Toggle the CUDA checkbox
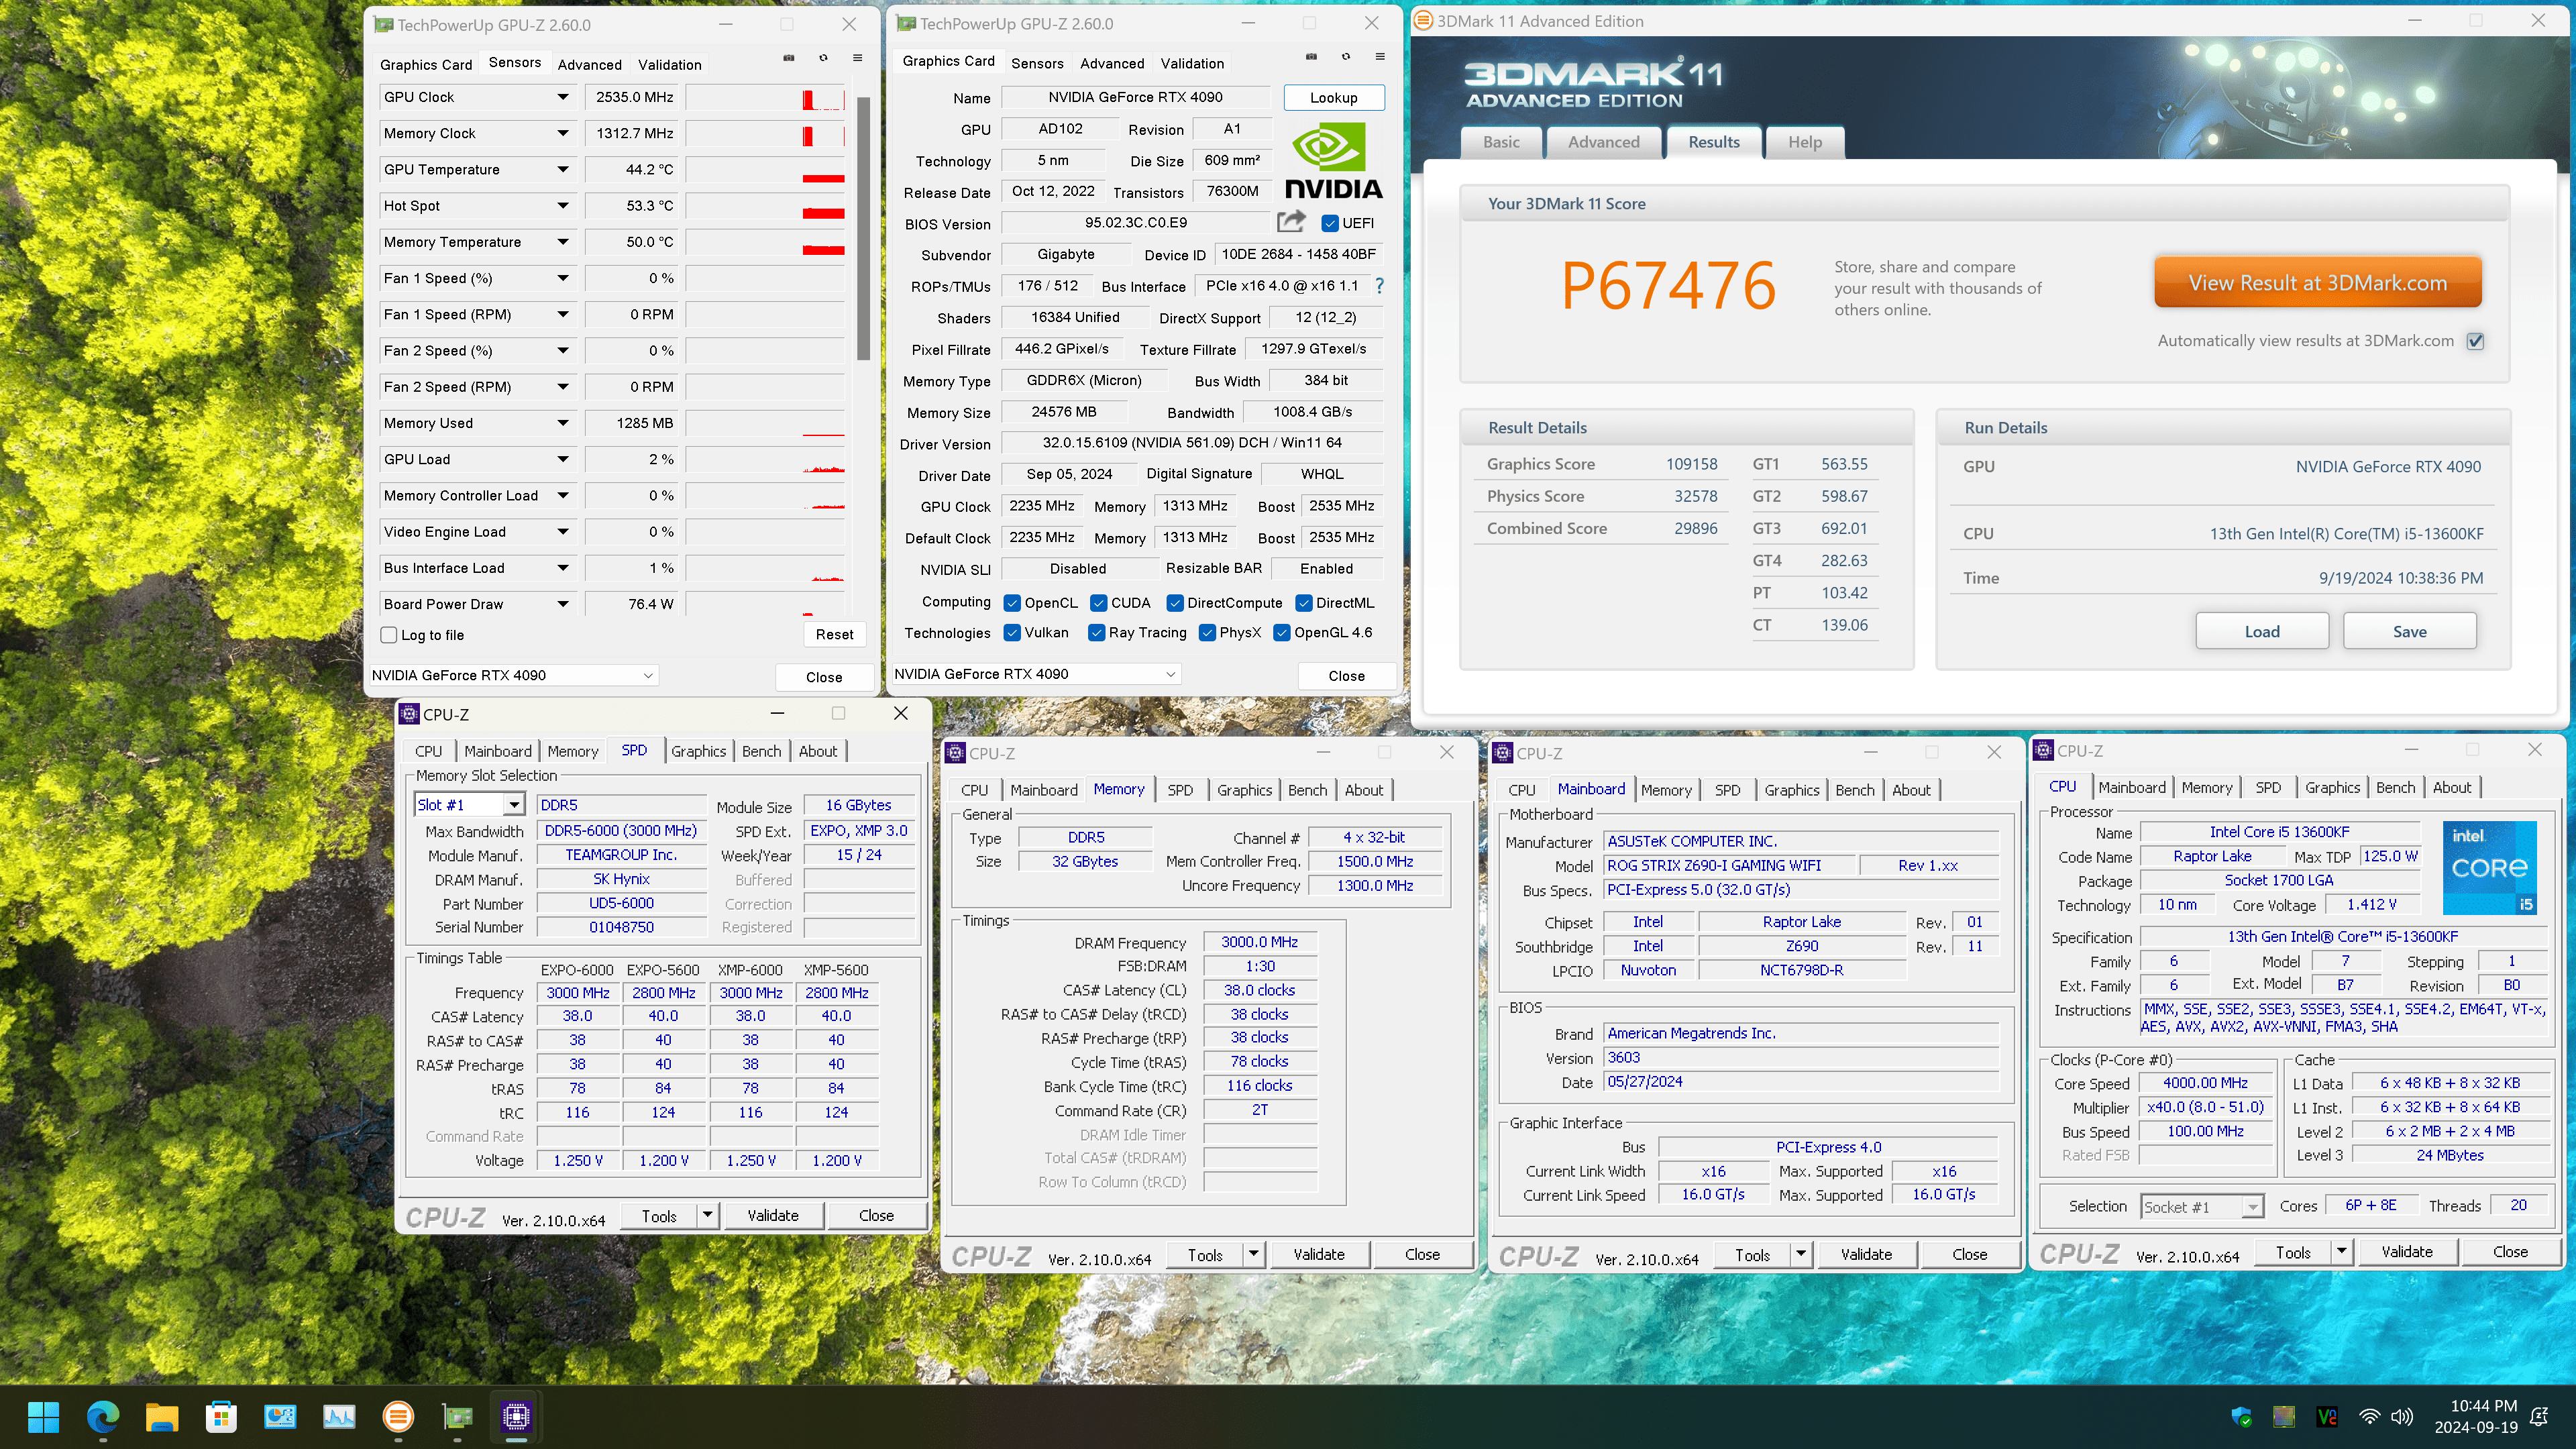This screenshot has width=2576, height=1449. (x=1098, y=603)
